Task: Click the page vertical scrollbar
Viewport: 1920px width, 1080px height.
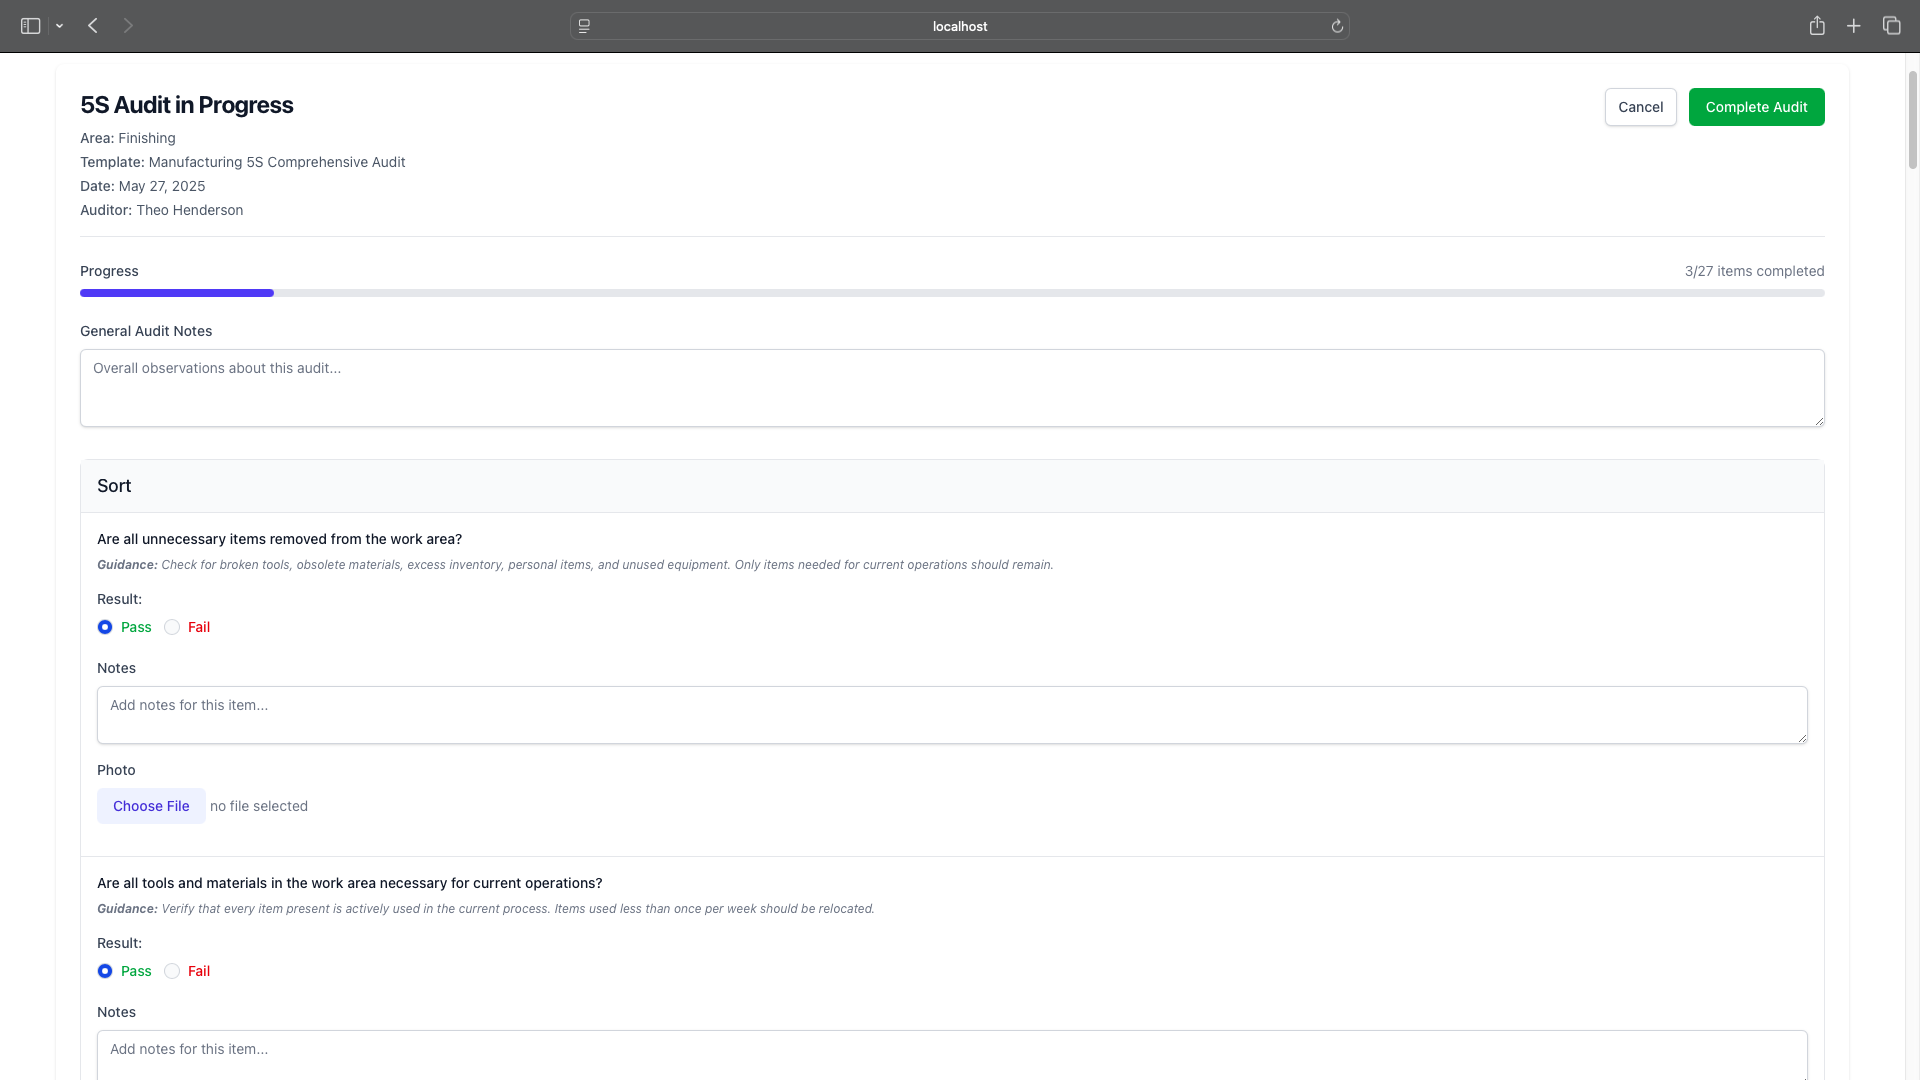Action: (x=1912, y=120)
